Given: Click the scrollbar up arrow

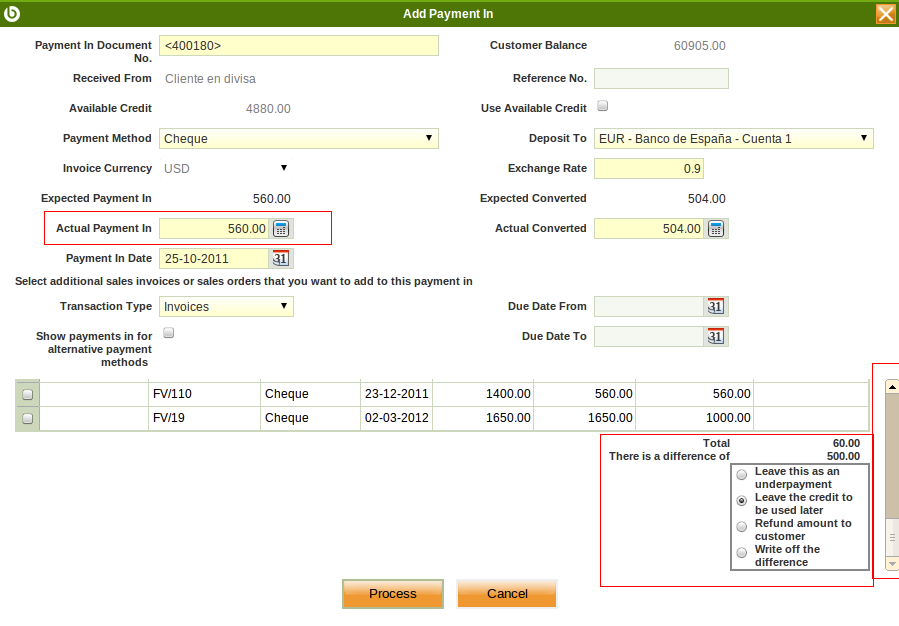Looking at the screenshot, I should coord(892,386).
